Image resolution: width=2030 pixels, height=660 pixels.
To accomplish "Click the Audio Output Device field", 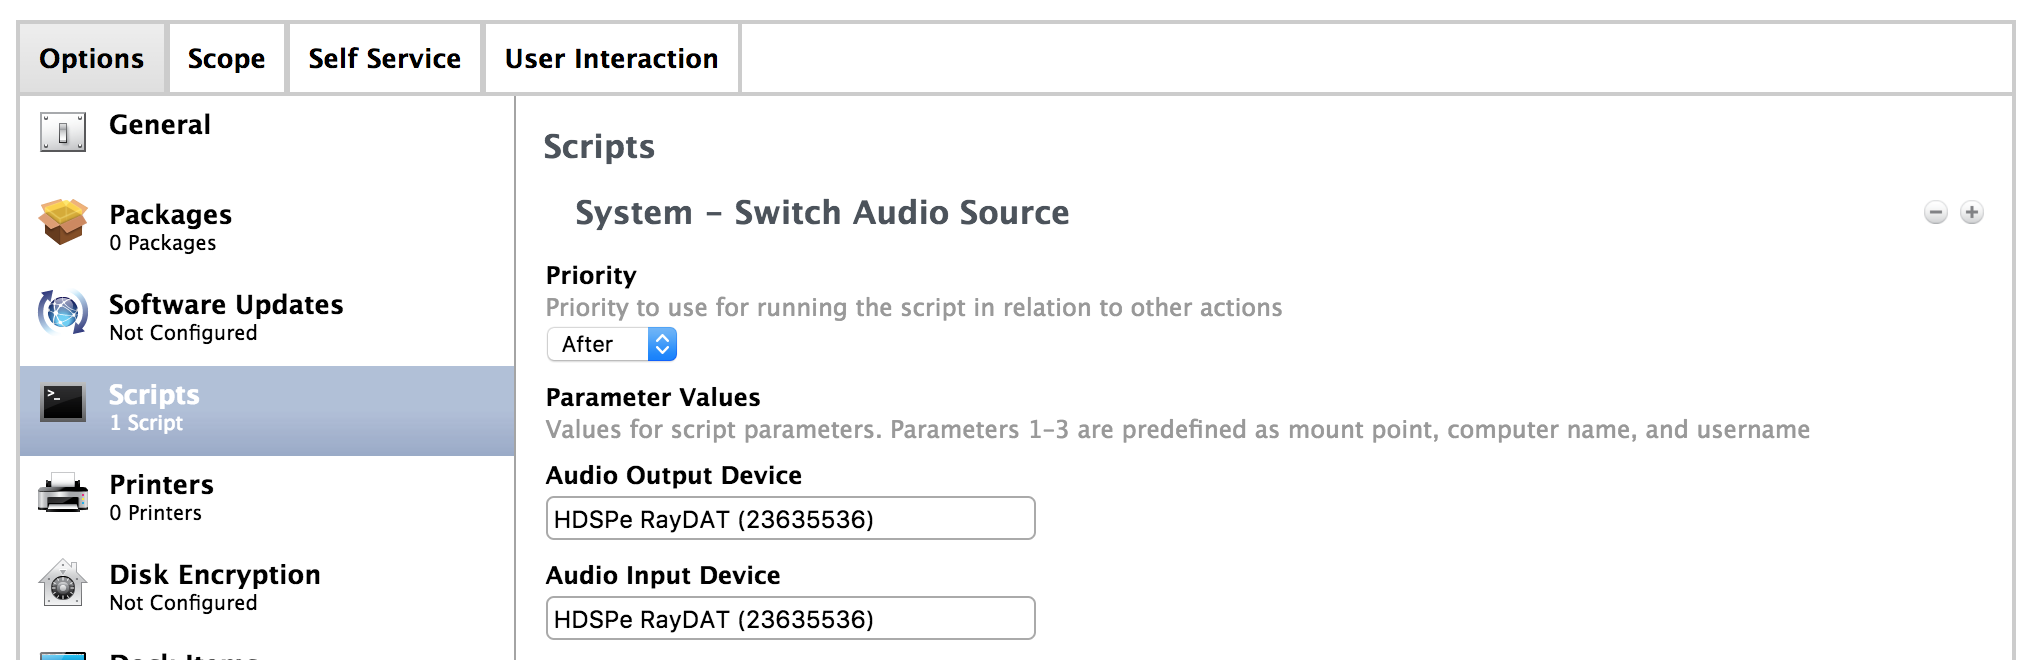I will pos(790,519).
